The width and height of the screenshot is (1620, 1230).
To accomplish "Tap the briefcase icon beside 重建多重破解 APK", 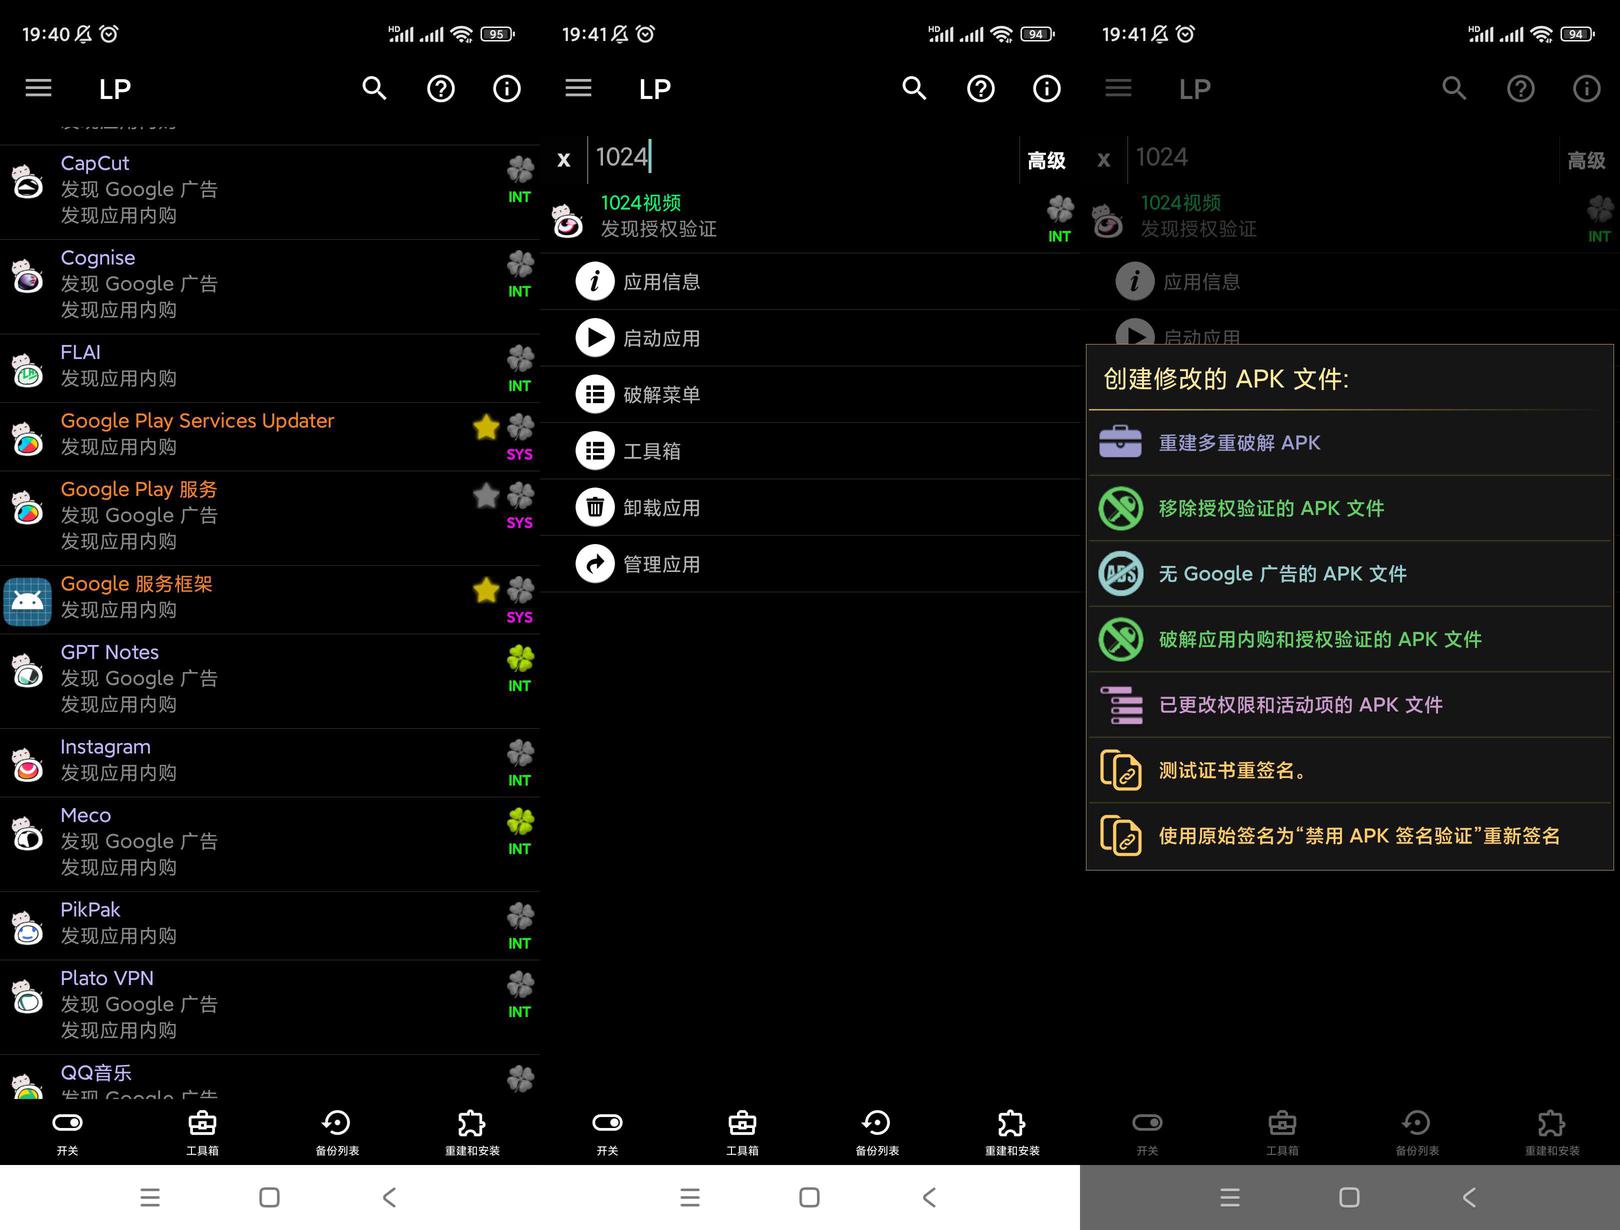I will (x=1120, y=442).
